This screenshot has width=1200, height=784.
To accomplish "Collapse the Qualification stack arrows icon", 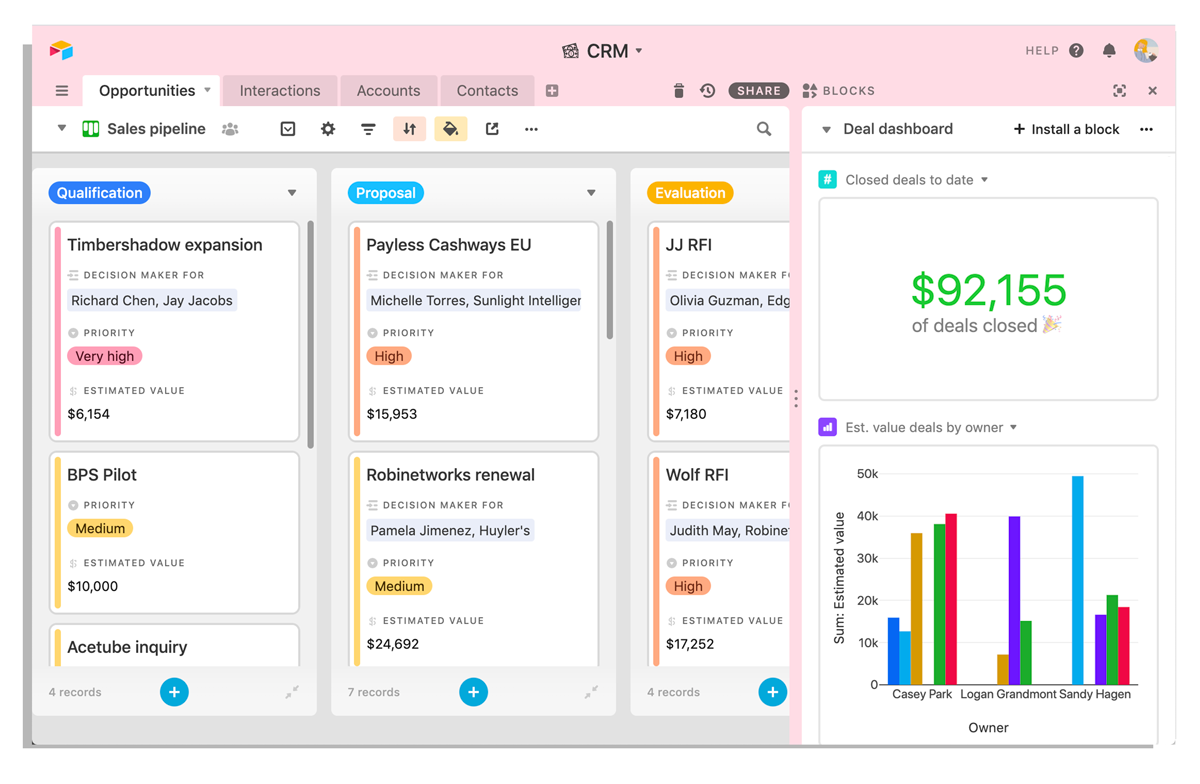I will click(x=291, y=692).
